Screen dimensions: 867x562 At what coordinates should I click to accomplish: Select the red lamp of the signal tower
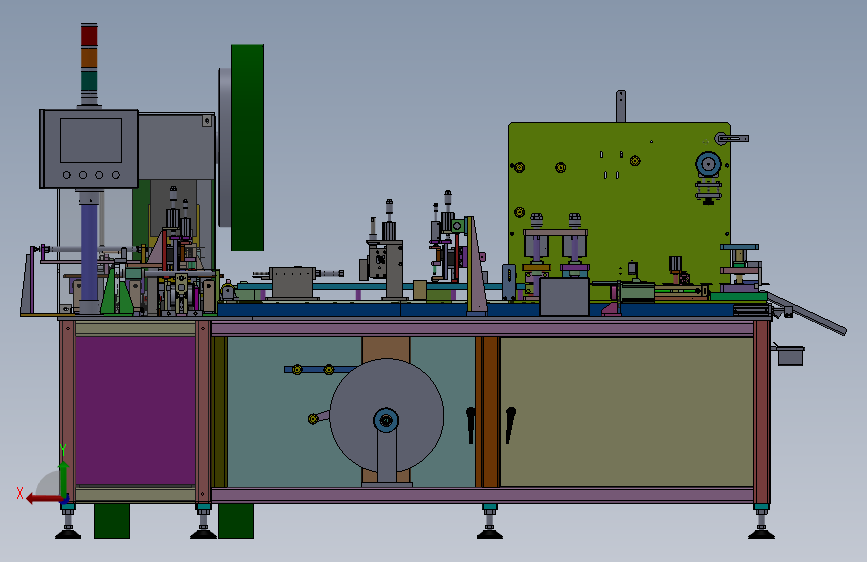pos(89,35)
